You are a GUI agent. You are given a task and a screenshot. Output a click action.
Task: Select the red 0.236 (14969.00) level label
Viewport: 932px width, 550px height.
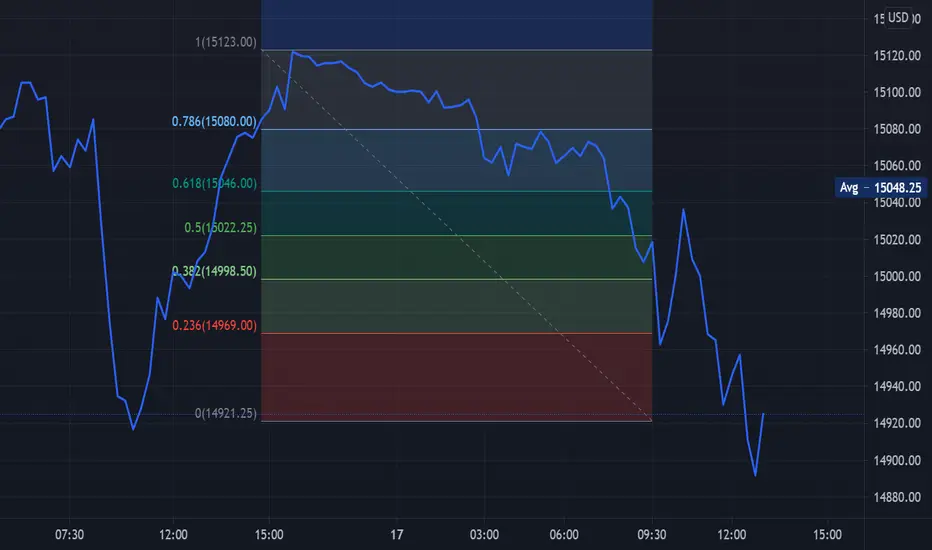tap(215, 325)
